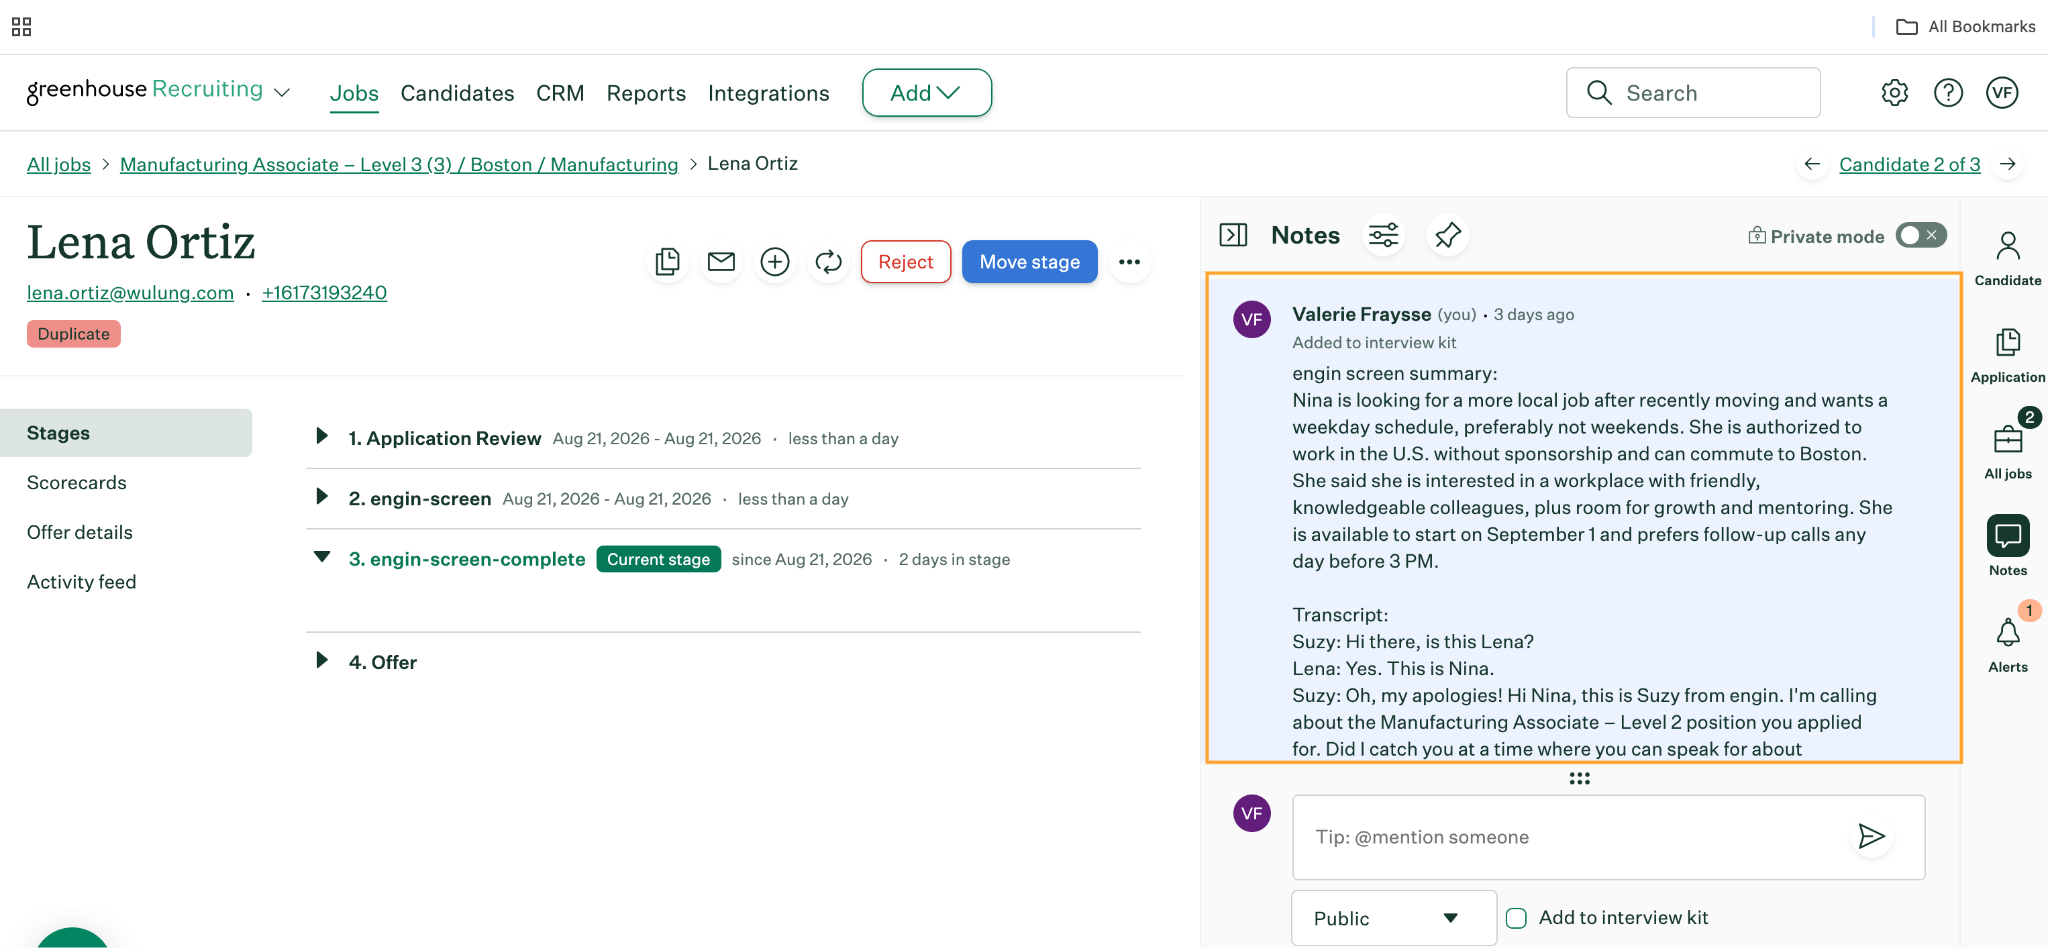This screenshot has width=2048, height=948.
Task: Open the Jobs nav tab
Action: (354, 93)
